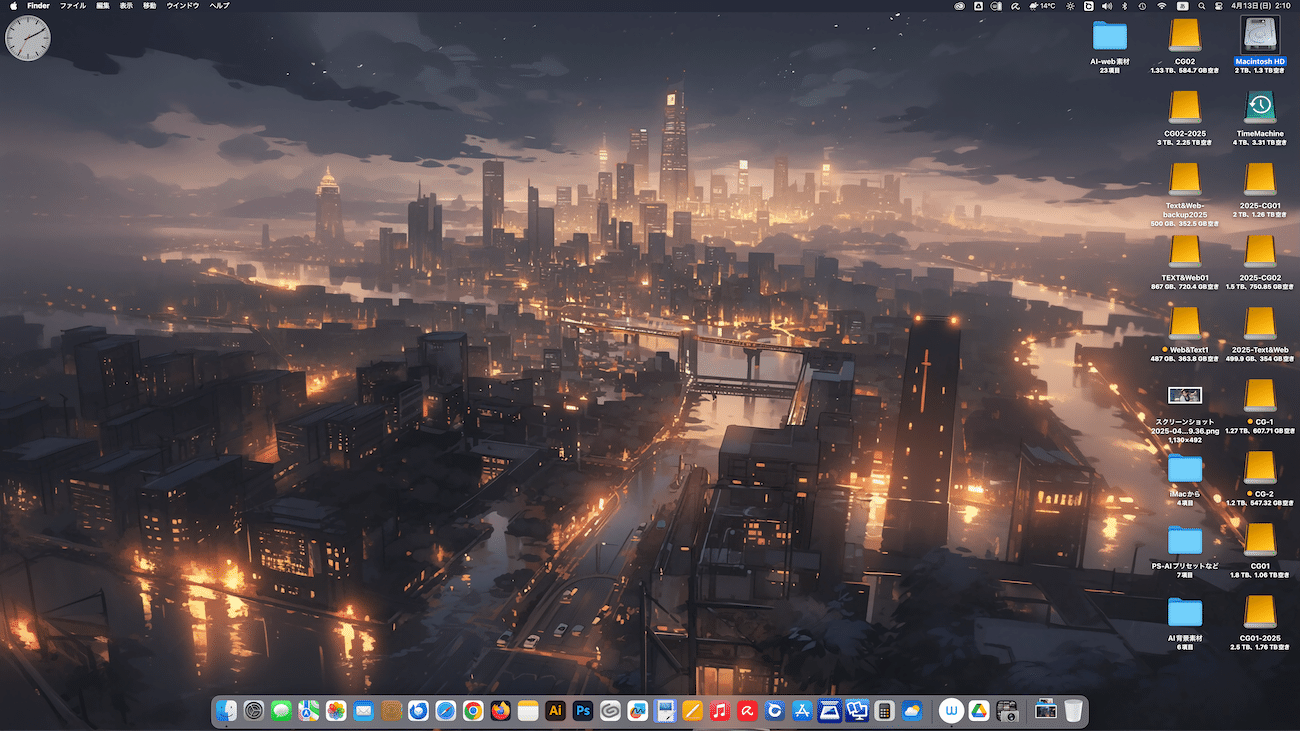This screenshot has height=731, width=1300.
Task: Open Finder from the Dock
Action: [227, 711]
